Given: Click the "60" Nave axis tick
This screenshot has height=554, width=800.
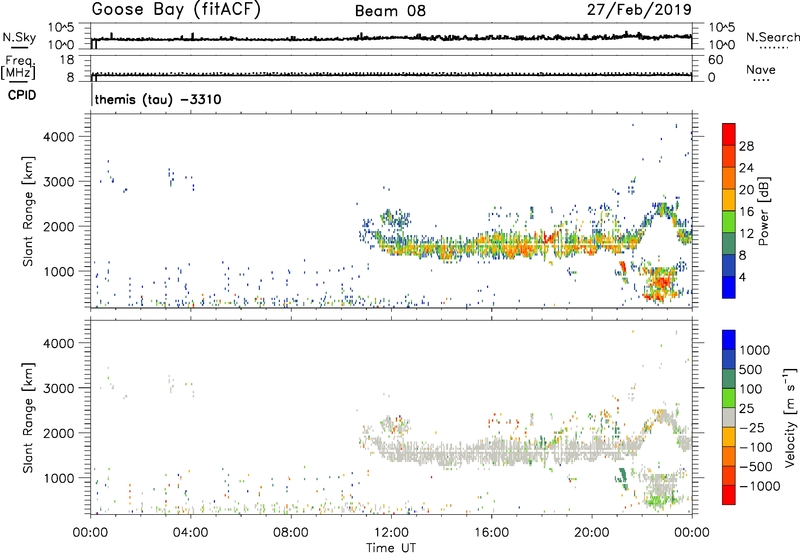Looking at the screenshot, I should click(x=715, y=60).
